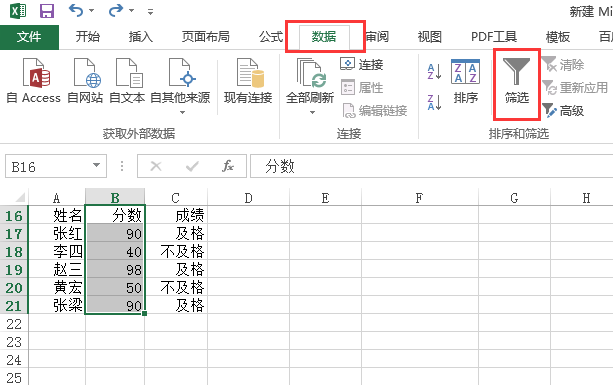Cancel formula bar entry X

156,167
